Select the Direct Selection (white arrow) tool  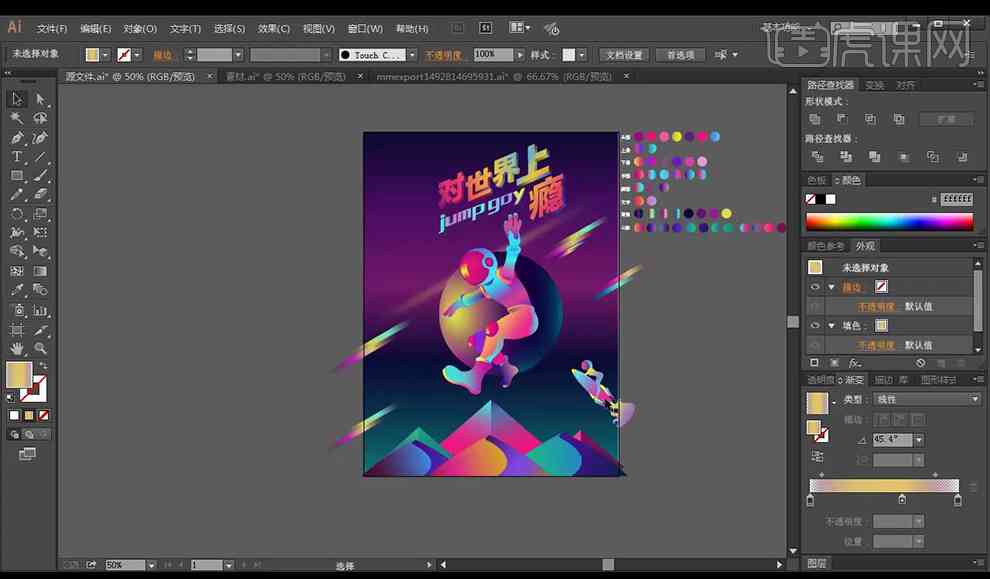40,98
